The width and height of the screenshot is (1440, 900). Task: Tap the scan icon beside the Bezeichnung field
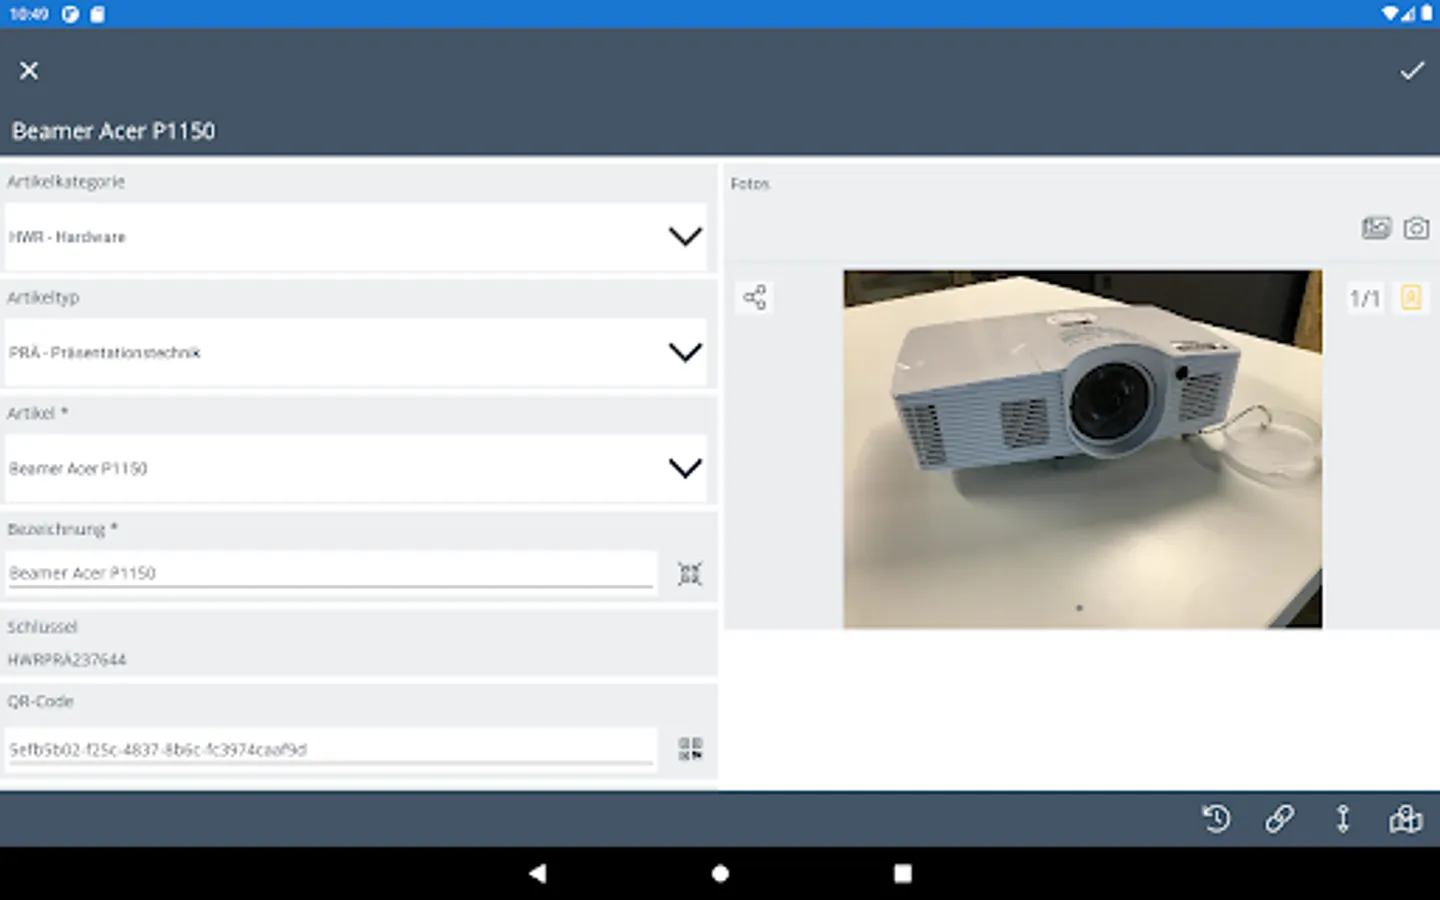690,574
